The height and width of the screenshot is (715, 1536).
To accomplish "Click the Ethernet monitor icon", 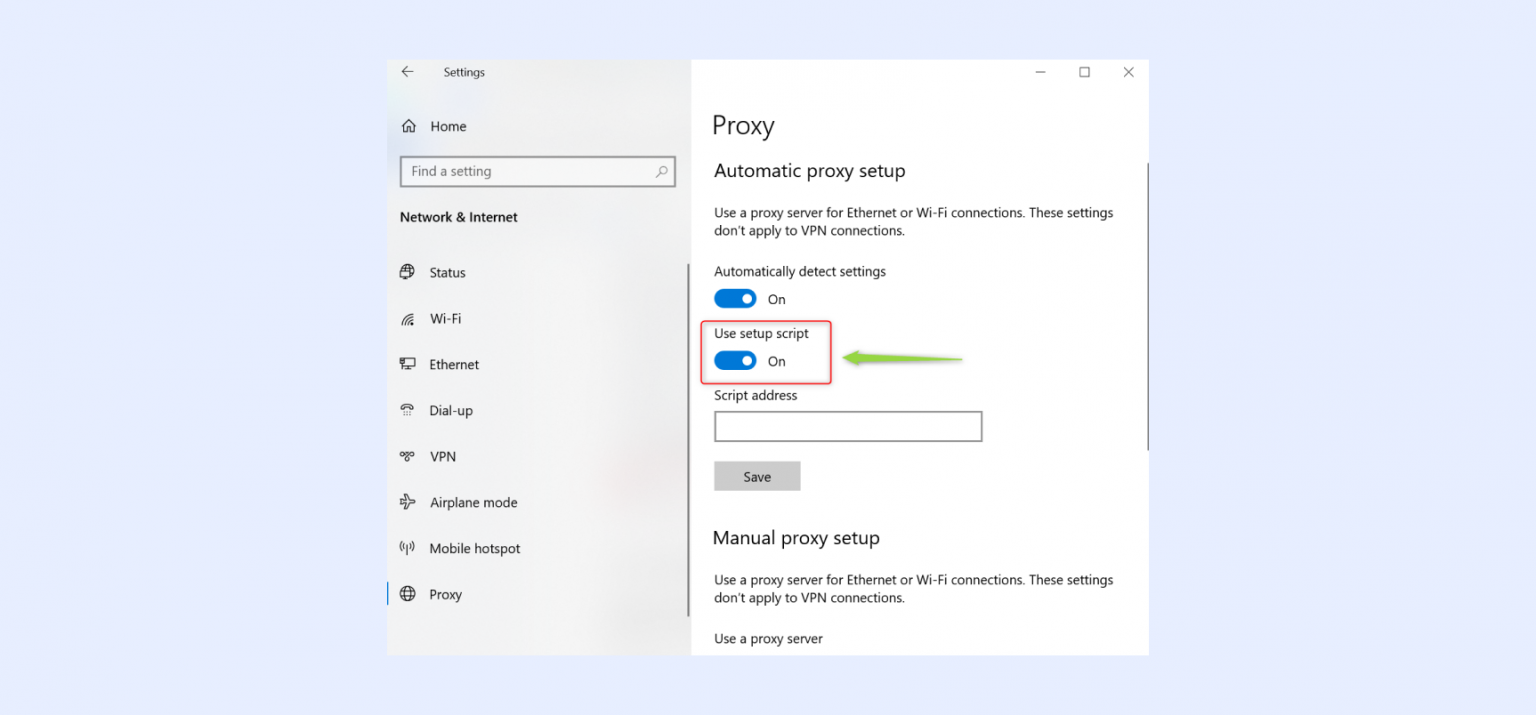I will tap(407, 364).
